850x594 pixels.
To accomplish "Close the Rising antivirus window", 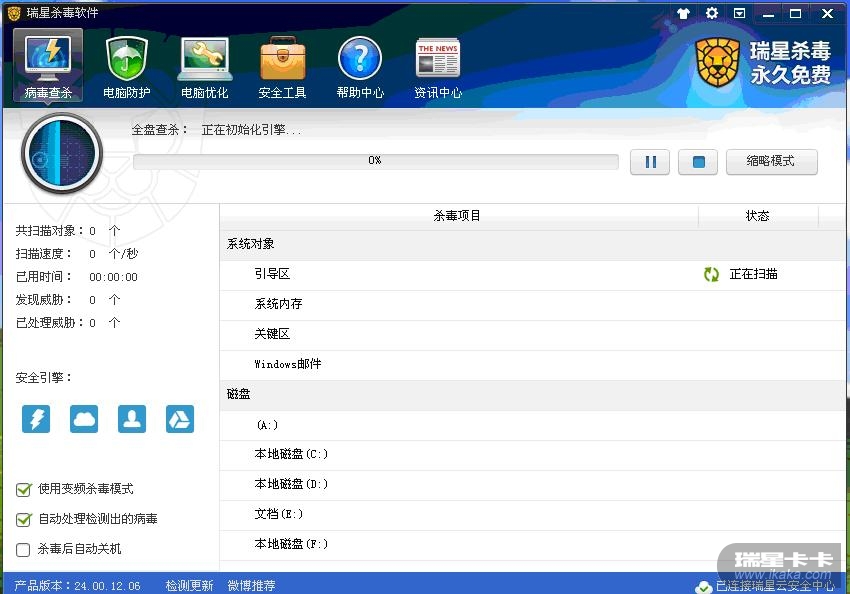I will coord(827,14).
